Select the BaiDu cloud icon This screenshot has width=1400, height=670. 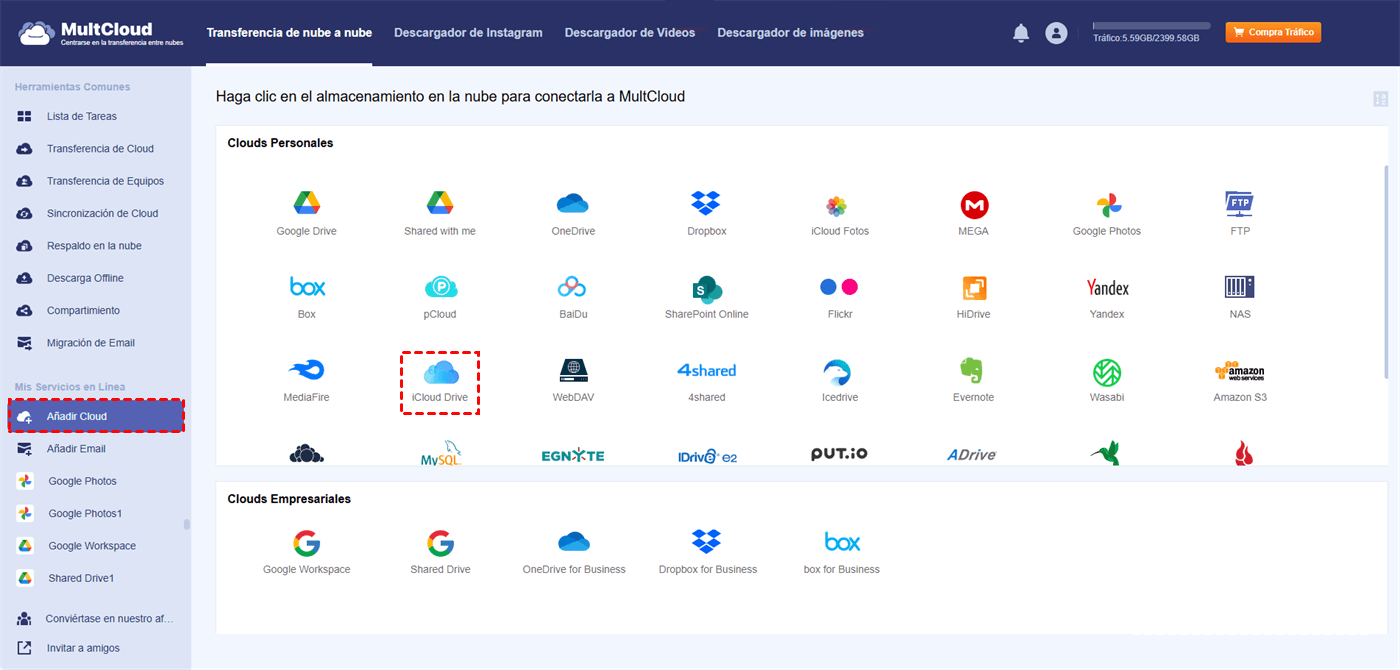[573, 287]
